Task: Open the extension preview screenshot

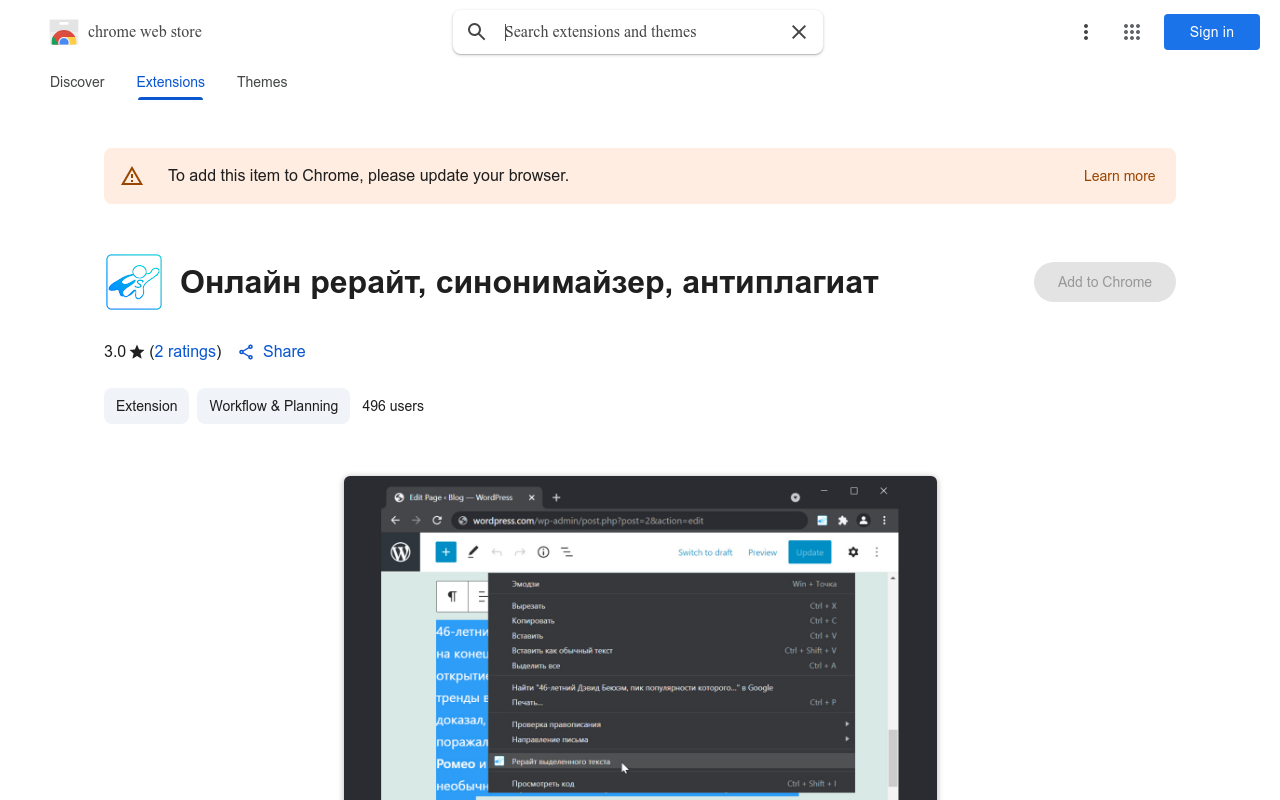Action: [x=640, y=638]
